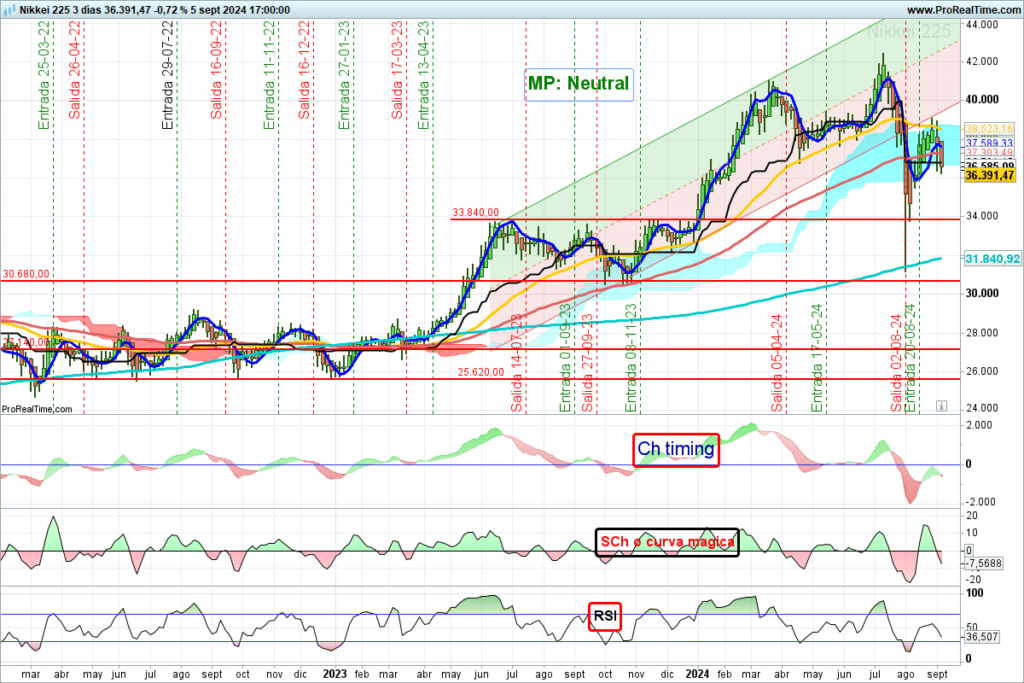Open the small info icon on the price chart
Viewport: 1024px width, 683px height.
941,406
